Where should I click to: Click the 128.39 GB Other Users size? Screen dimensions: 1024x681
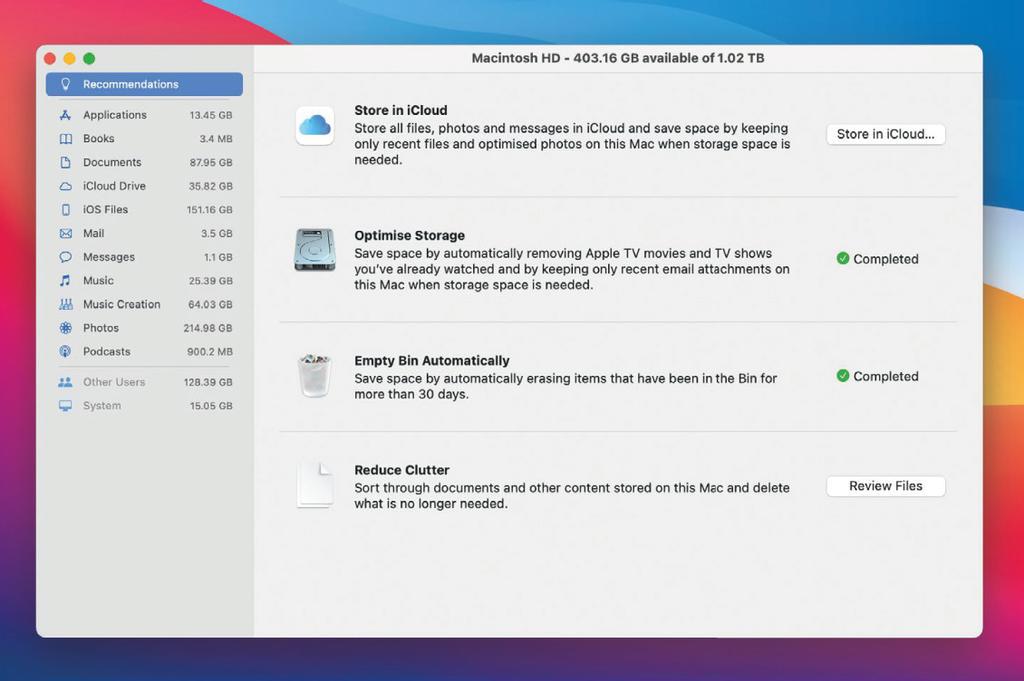[x=208, y=382]
